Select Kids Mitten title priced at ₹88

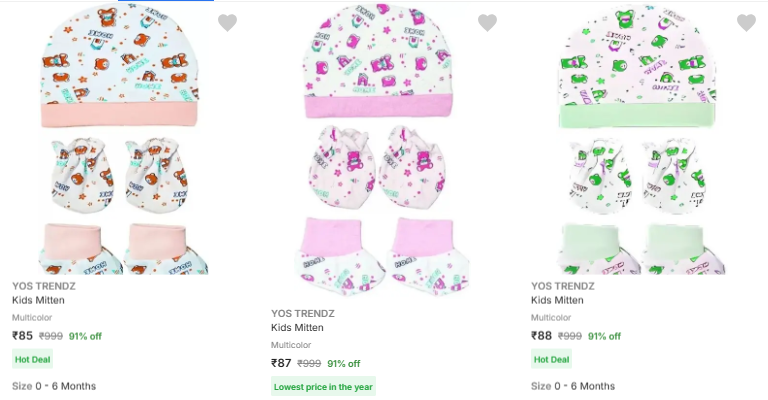pyautogui.click(x=557, y=300)
